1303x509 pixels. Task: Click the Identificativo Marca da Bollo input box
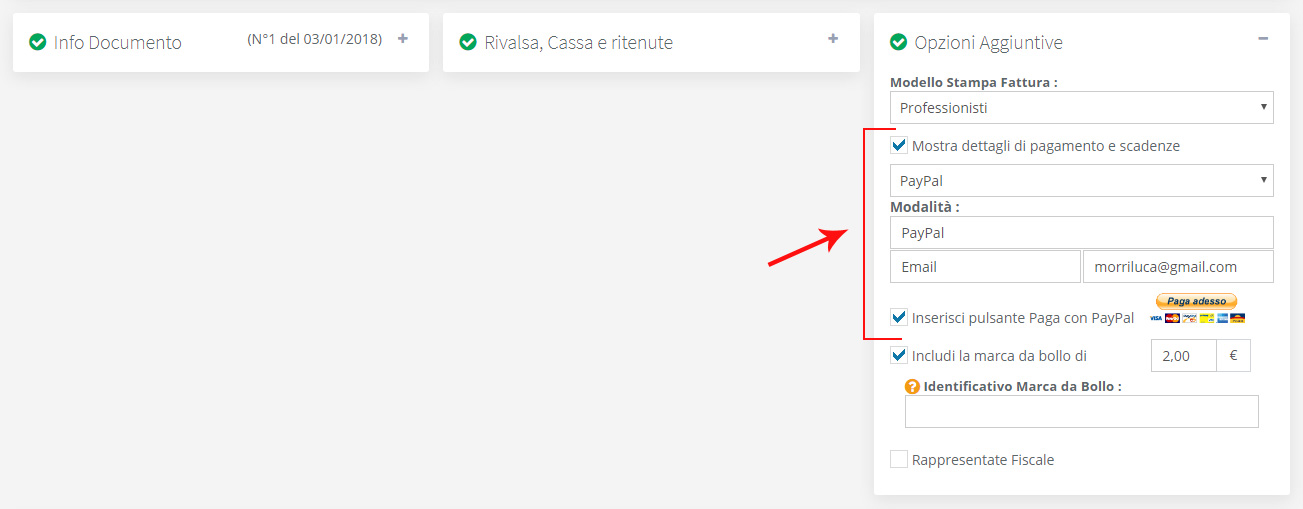[1081, 412]
